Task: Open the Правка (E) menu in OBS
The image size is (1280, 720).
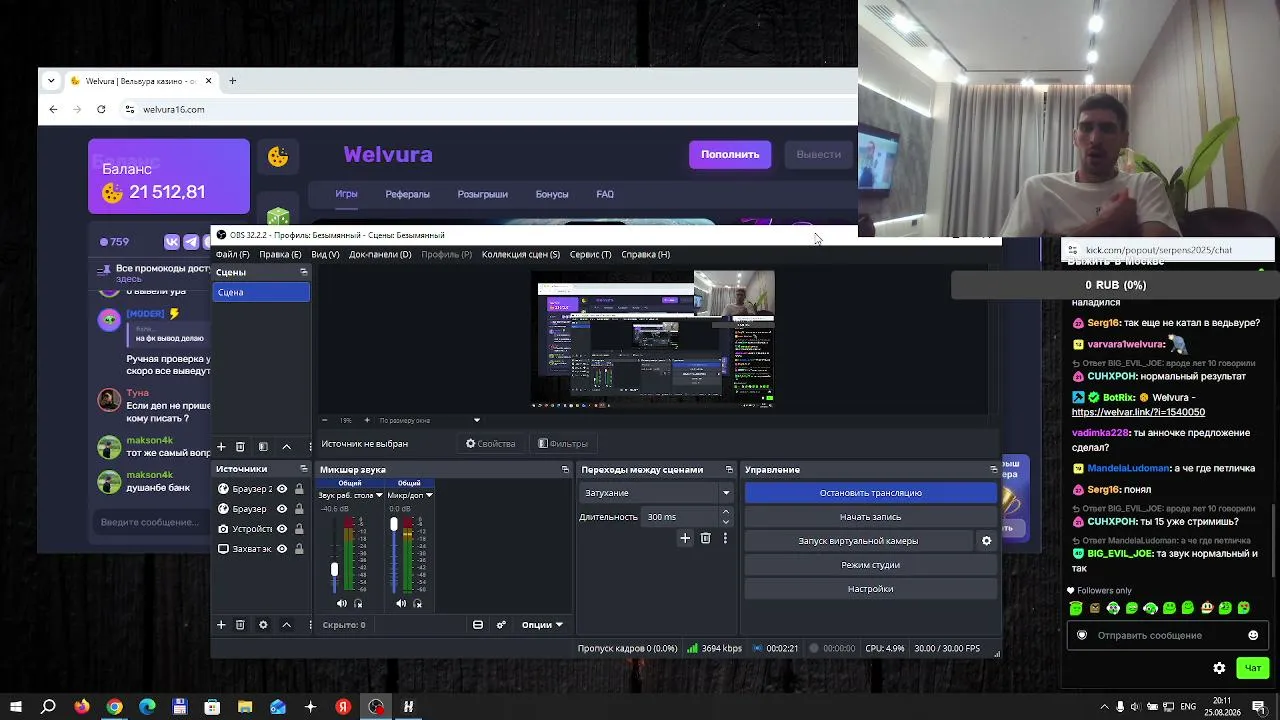Action: click(x=280, y=254)
